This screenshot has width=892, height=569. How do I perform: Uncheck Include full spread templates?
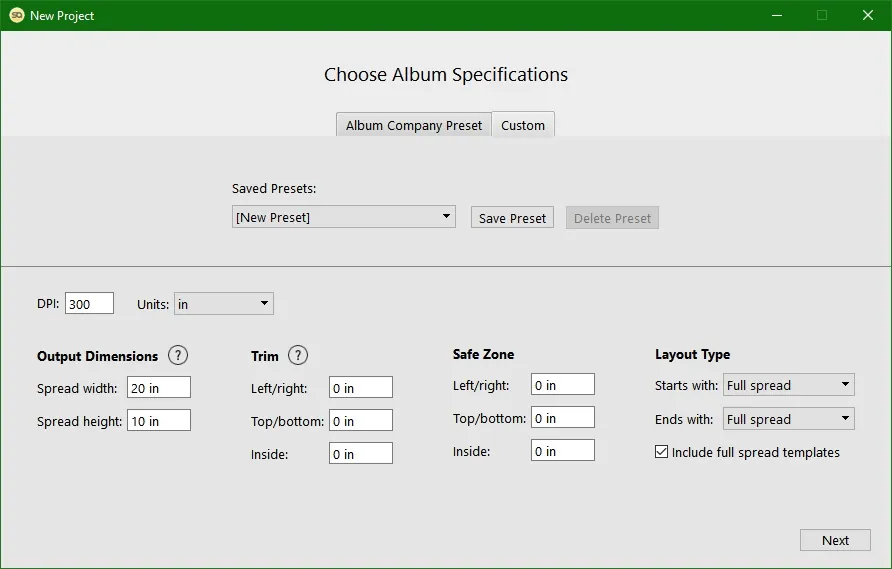[x=661, y=452]
